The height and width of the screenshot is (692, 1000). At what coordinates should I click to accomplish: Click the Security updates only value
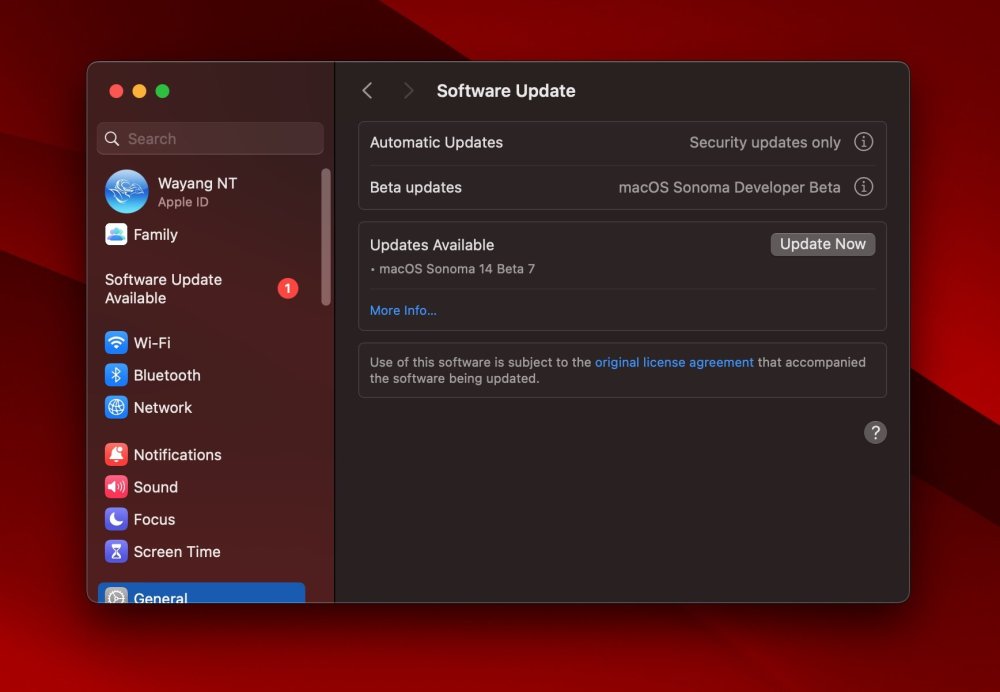[765, 142]
